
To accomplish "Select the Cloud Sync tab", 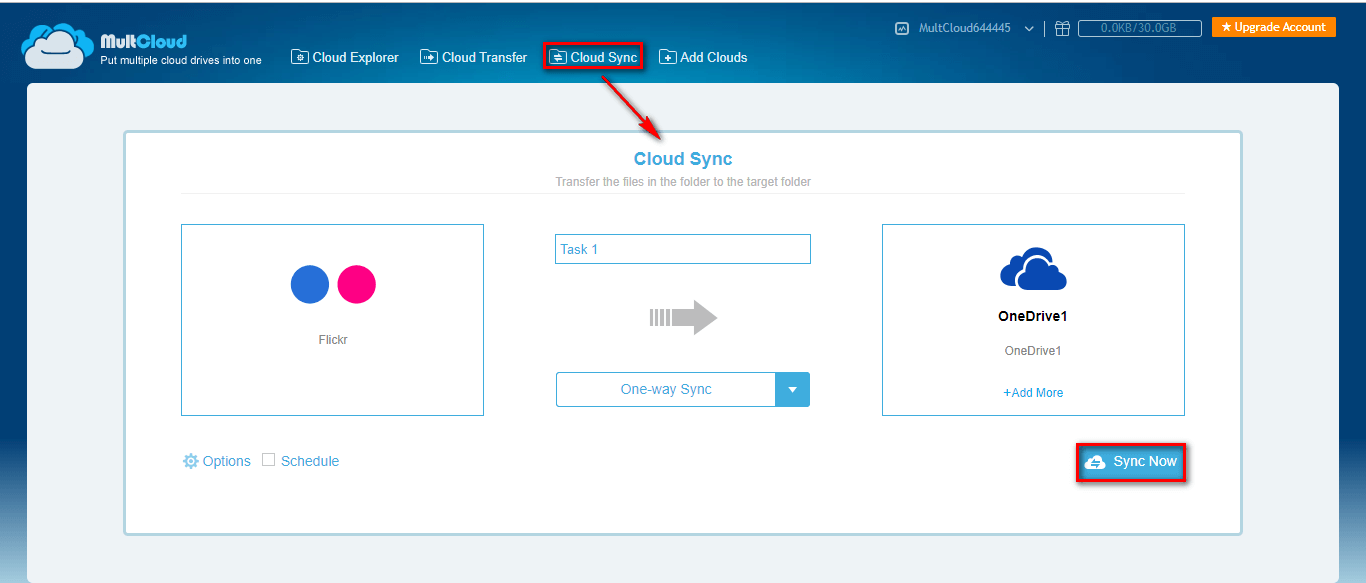I will (x=593, y=57).
